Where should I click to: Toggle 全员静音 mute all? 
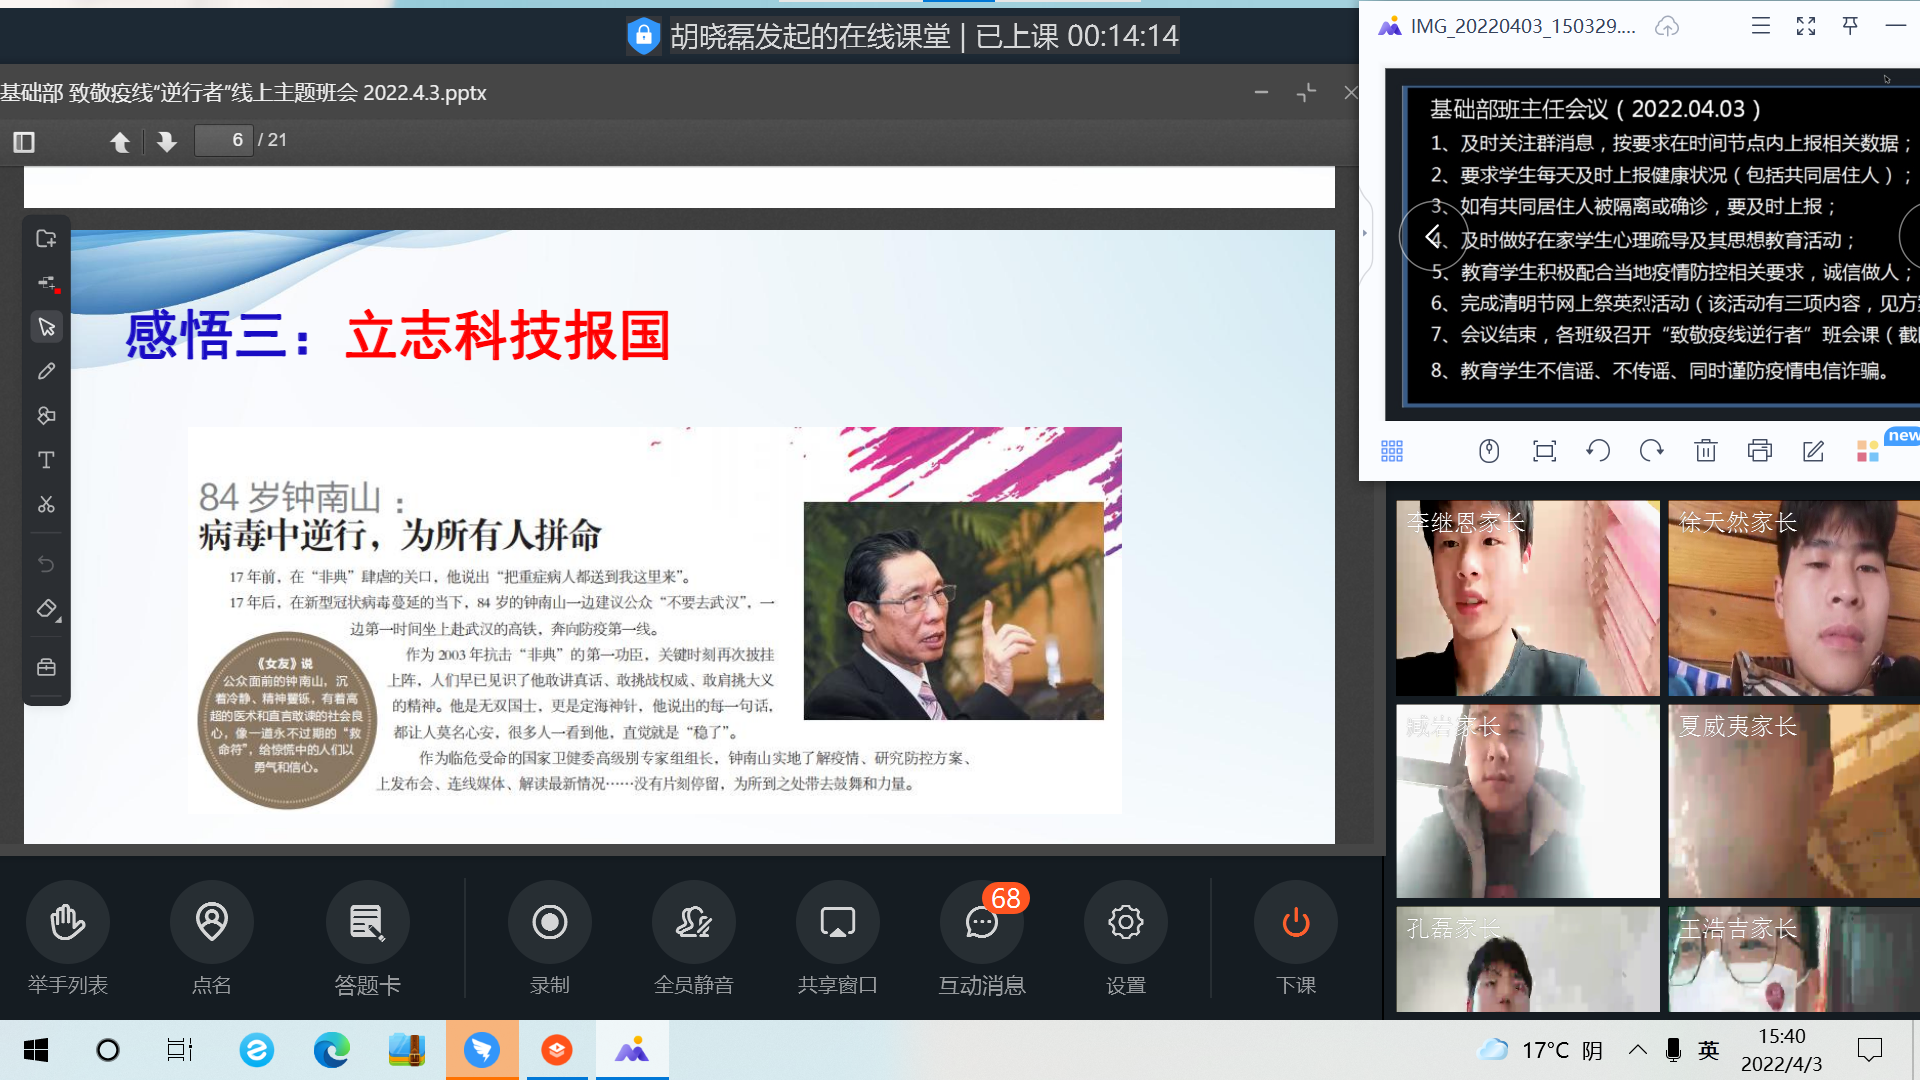tap(693, 922)
